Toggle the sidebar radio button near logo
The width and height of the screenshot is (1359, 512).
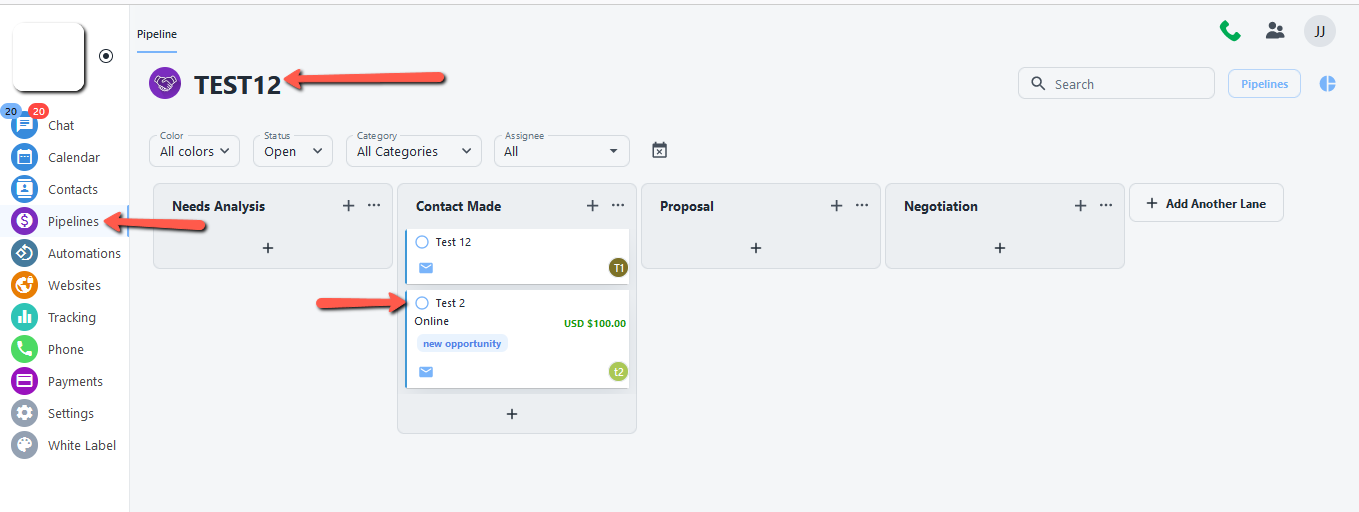point(106,56)
